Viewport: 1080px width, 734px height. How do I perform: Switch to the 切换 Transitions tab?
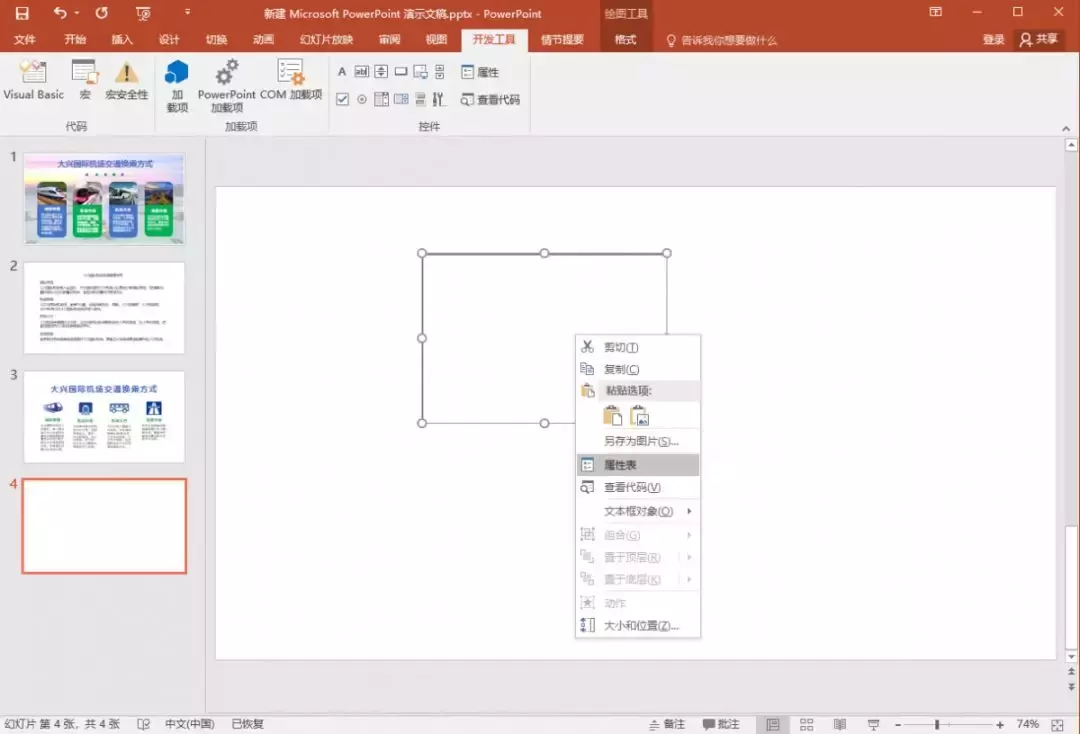(216, 39)
